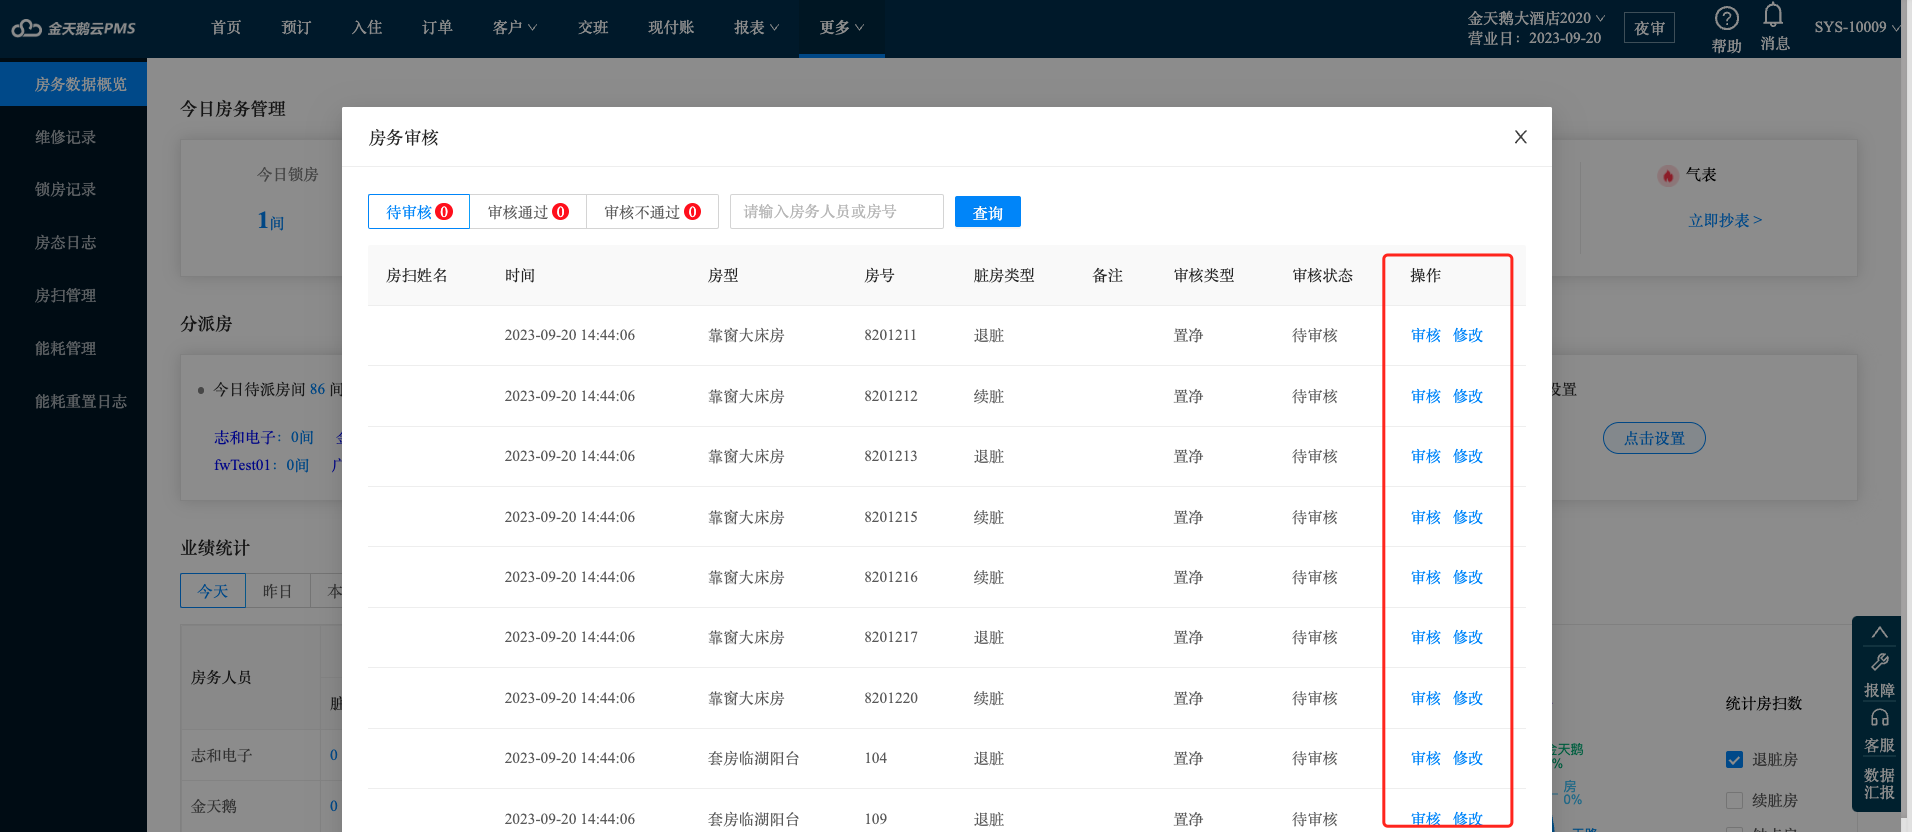Open 入住 in the top menu
Screen dimensions: 1912x832
[367, 28]
